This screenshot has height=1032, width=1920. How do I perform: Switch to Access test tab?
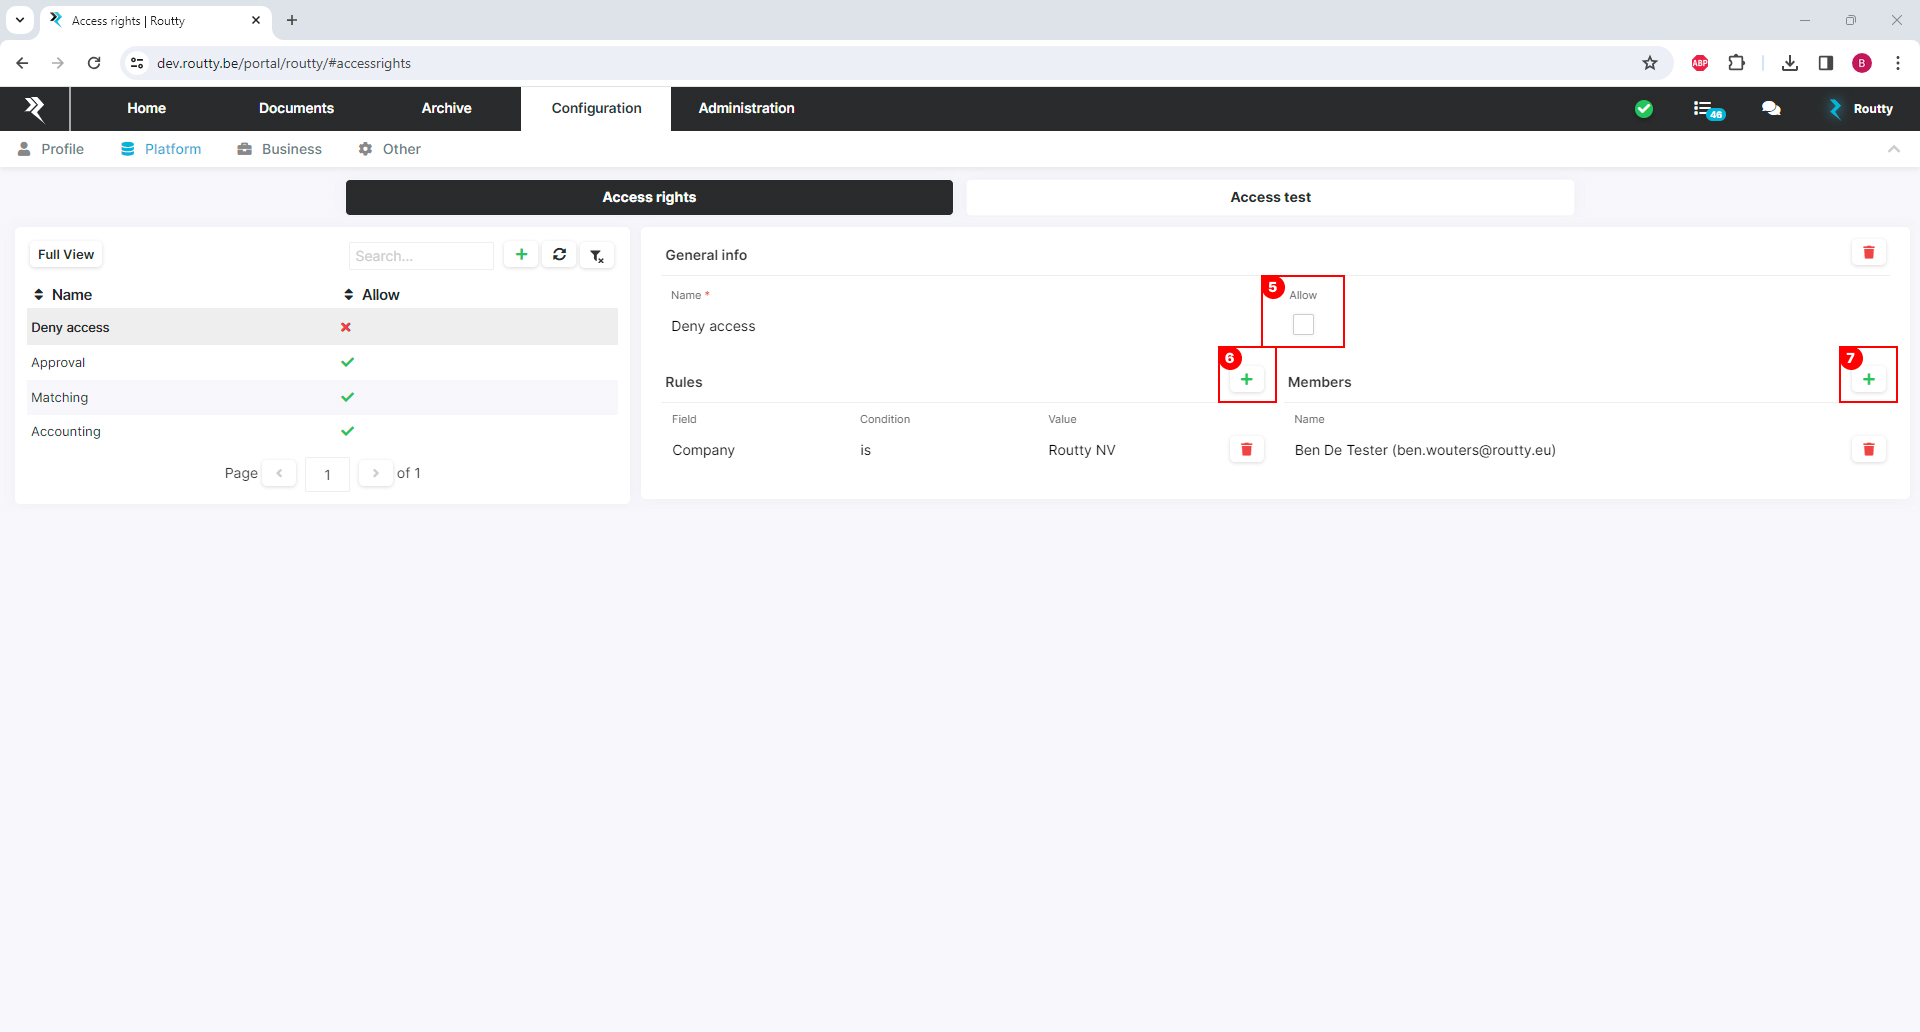point(1270,197)
